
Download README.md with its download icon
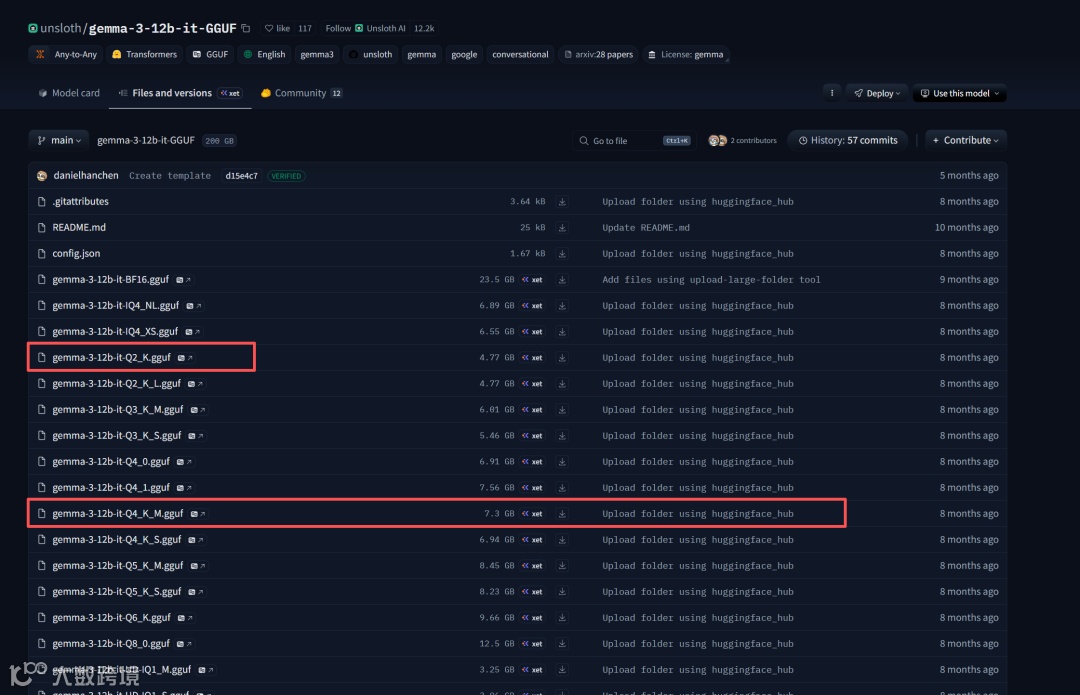[562, 227]
